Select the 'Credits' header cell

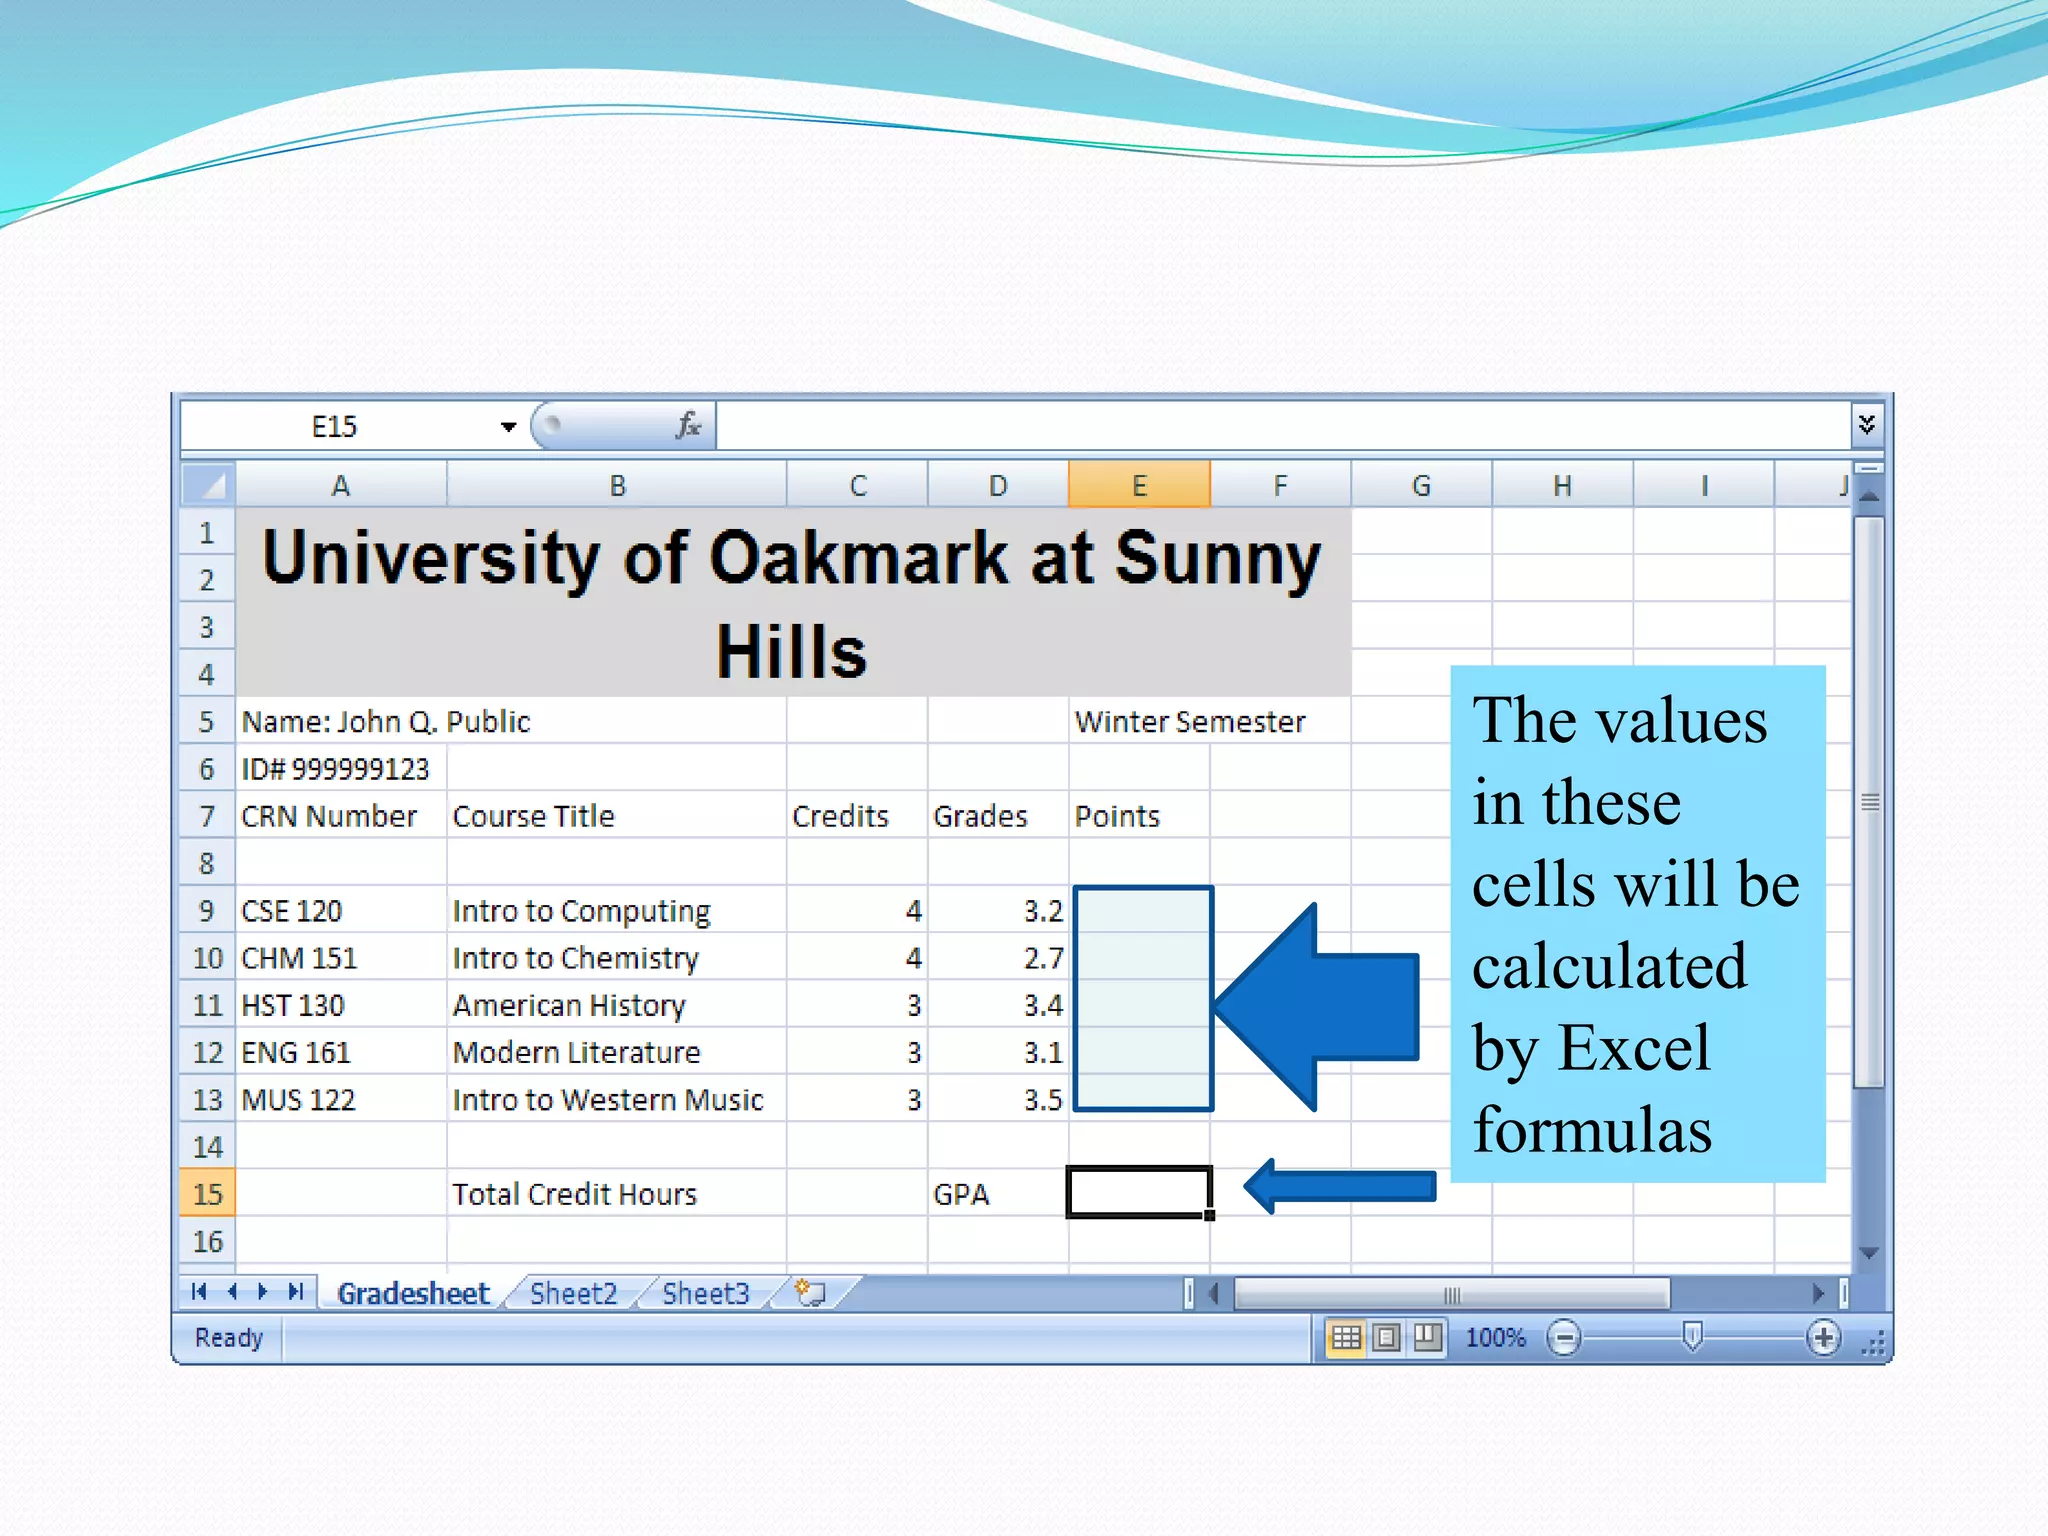click(858, 816)
